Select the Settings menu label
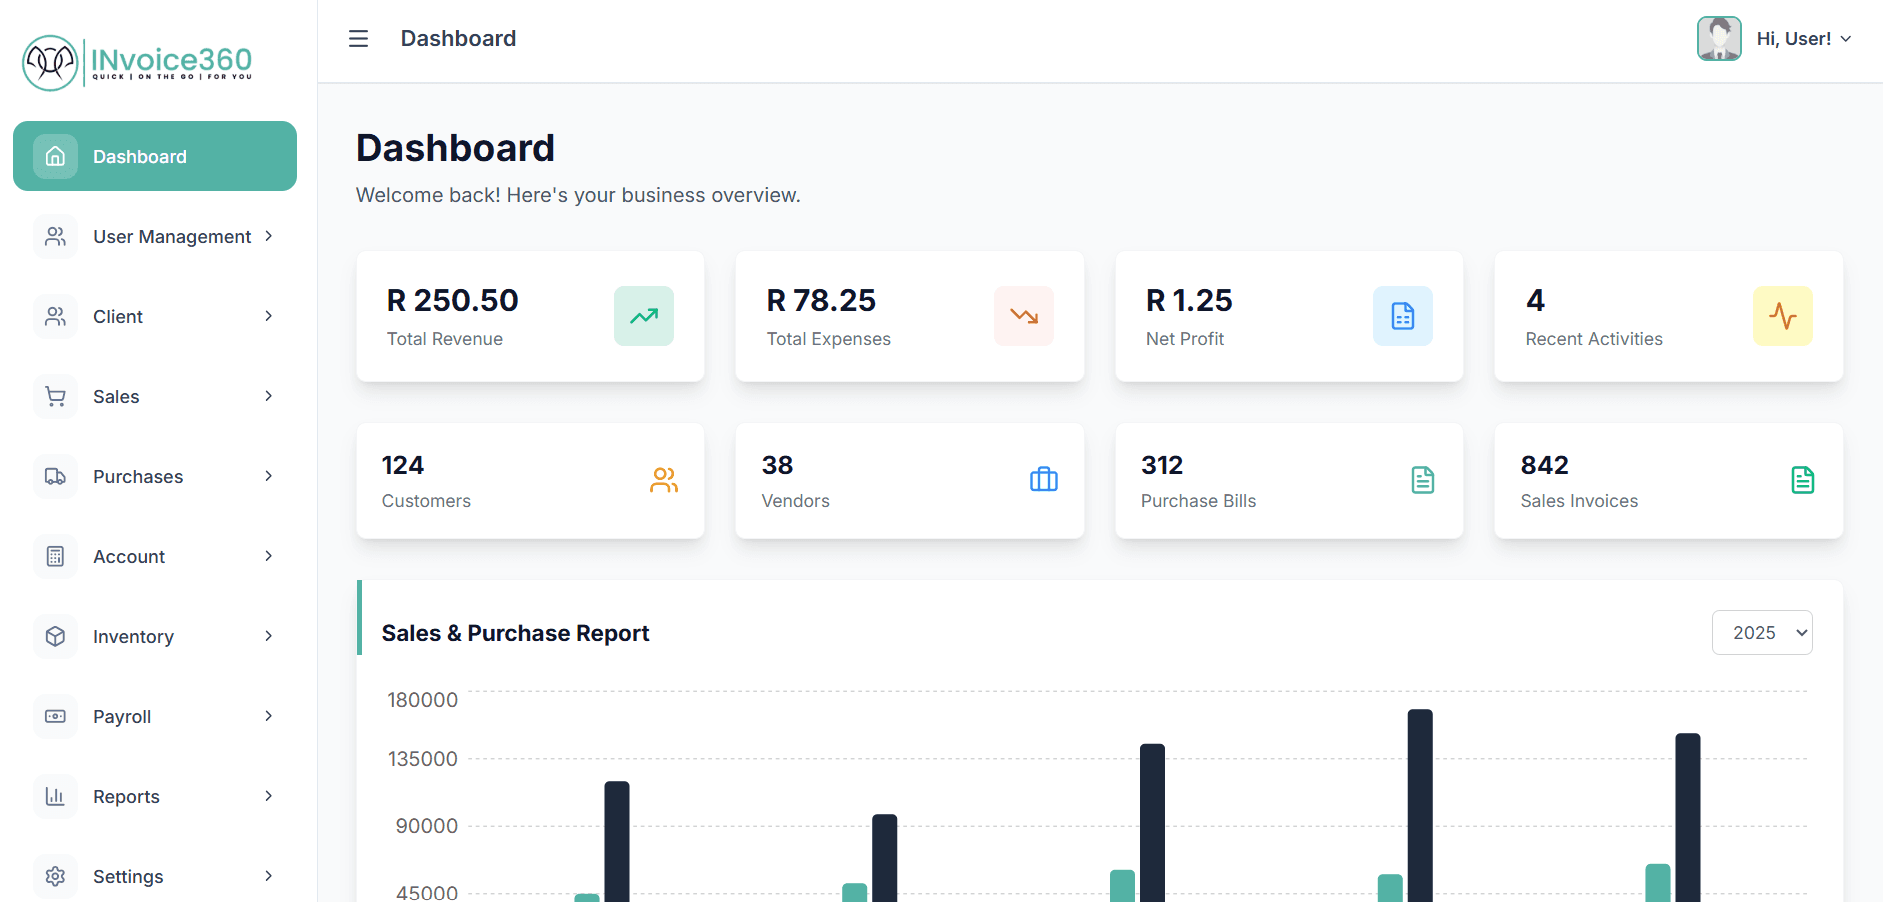Screen dimensions: 1883x902 click(128, 876)
